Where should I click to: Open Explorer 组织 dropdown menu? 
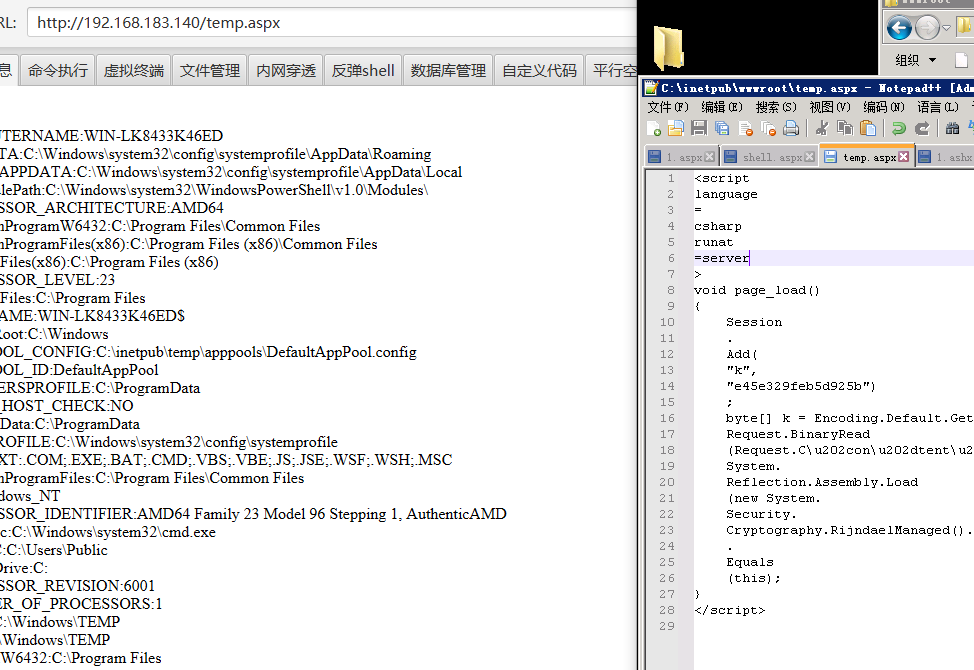916,60
